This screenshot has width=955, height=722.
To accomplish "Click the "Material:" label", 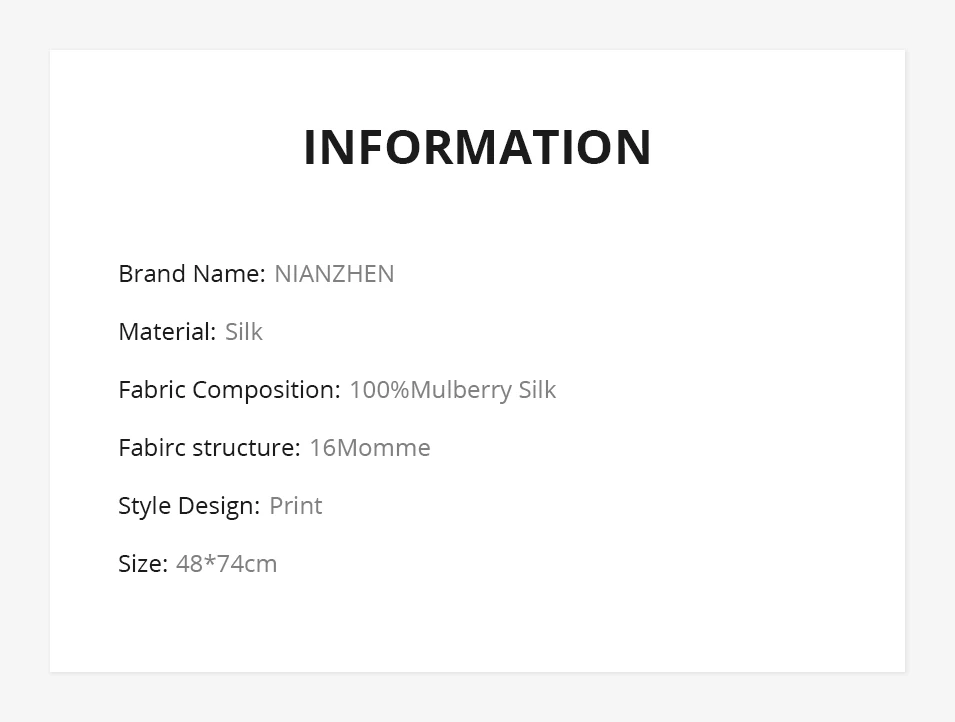I will [x=166, y=332].
